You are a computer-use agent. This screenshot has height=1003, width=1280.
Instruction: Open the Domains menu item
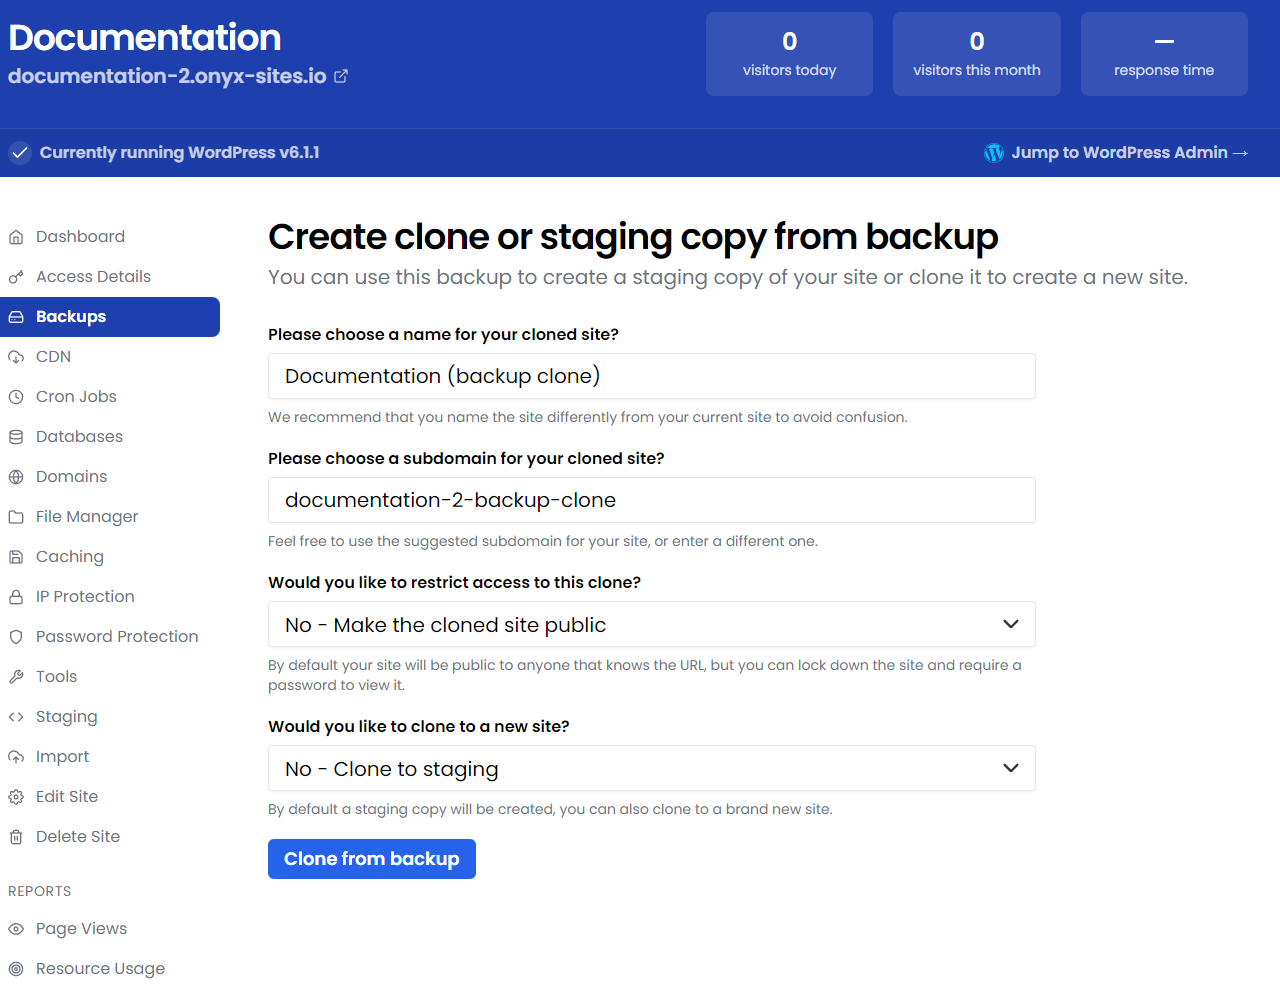110,477
